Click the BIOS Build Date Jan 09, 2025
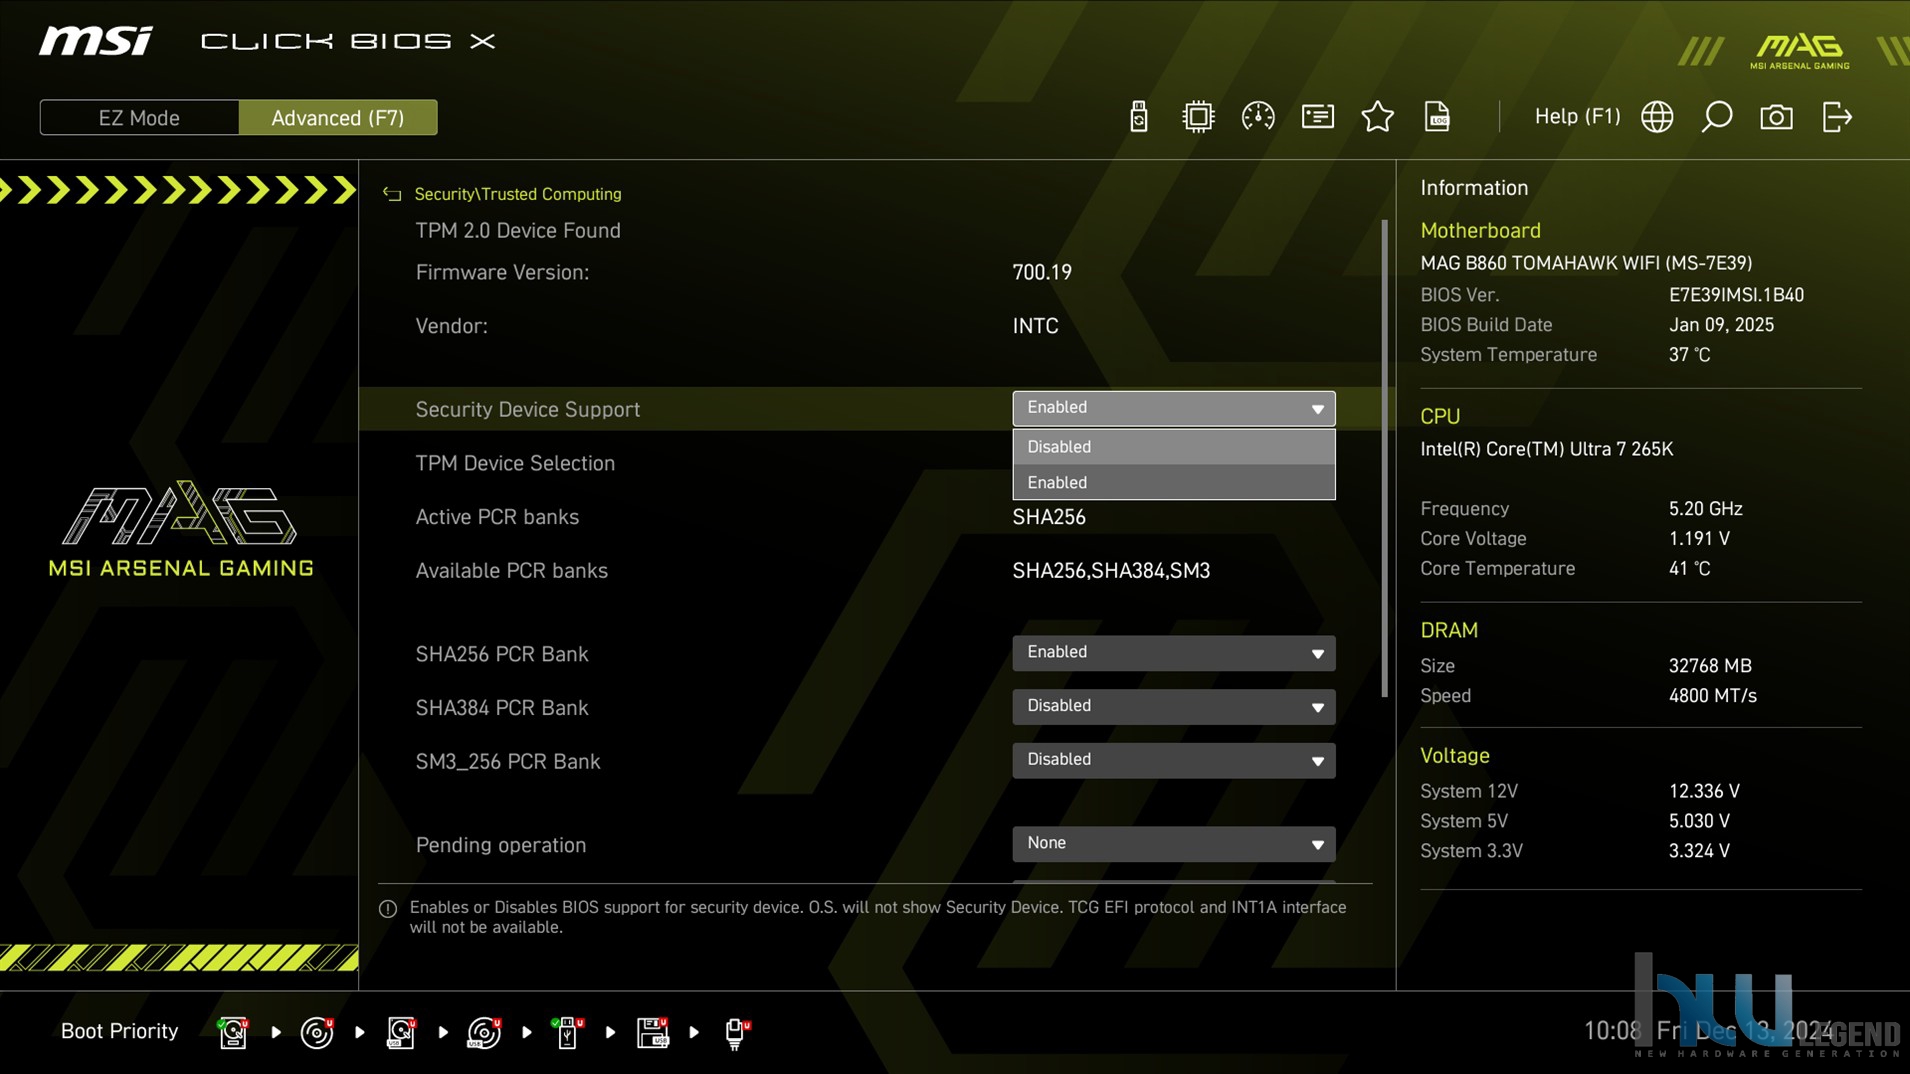 (1721, 325)
